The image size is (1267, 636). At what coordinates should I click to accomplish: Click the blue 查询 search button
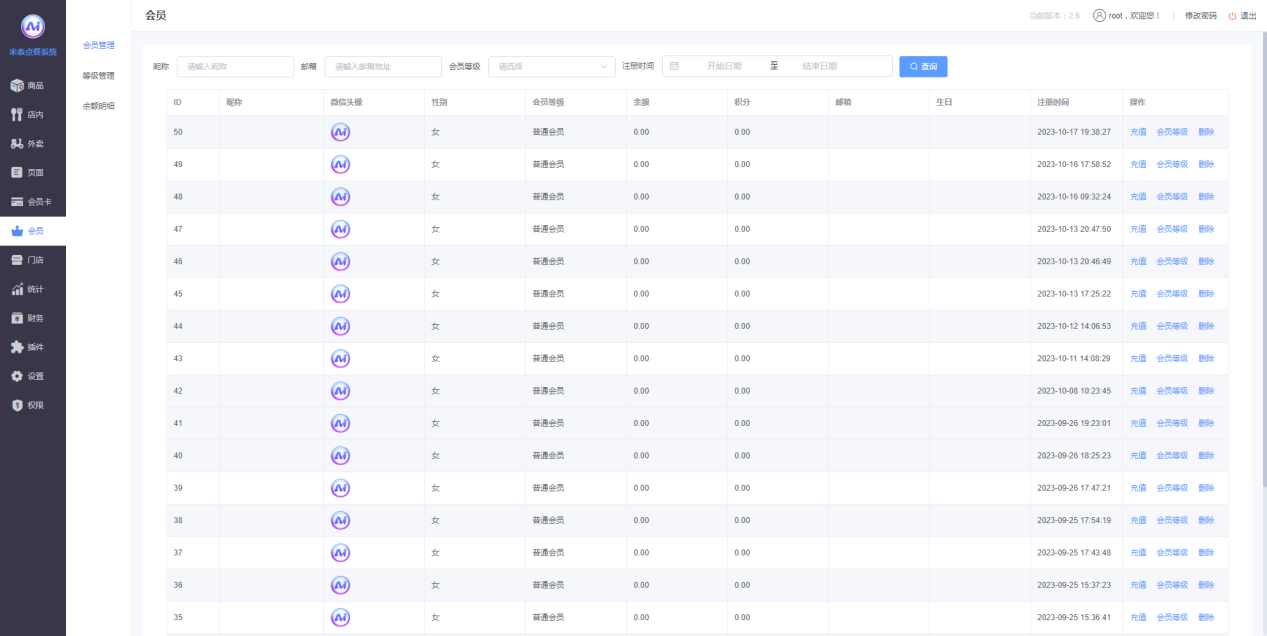[923, 67]
